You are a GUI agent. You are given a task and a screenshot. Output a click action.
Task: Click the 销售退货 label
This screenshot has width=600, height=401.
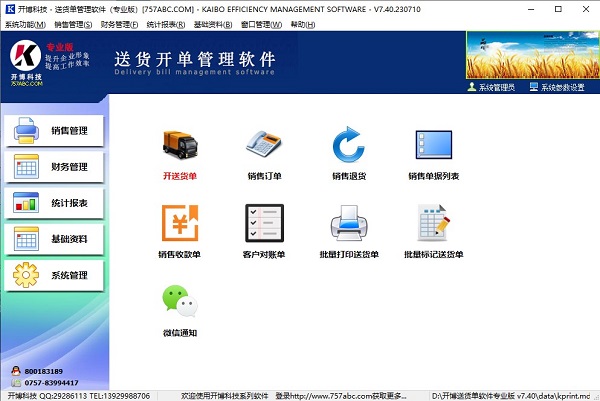coord(349,176)
